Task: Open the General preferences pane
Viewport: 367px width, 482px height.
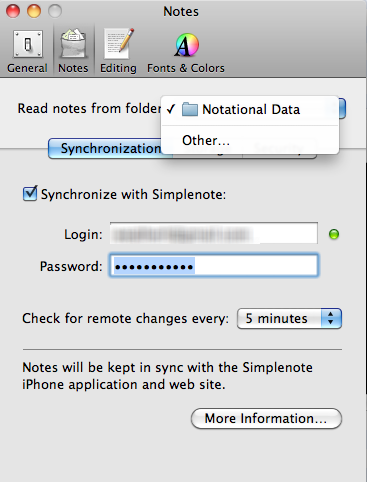Action: coord(28,51)
